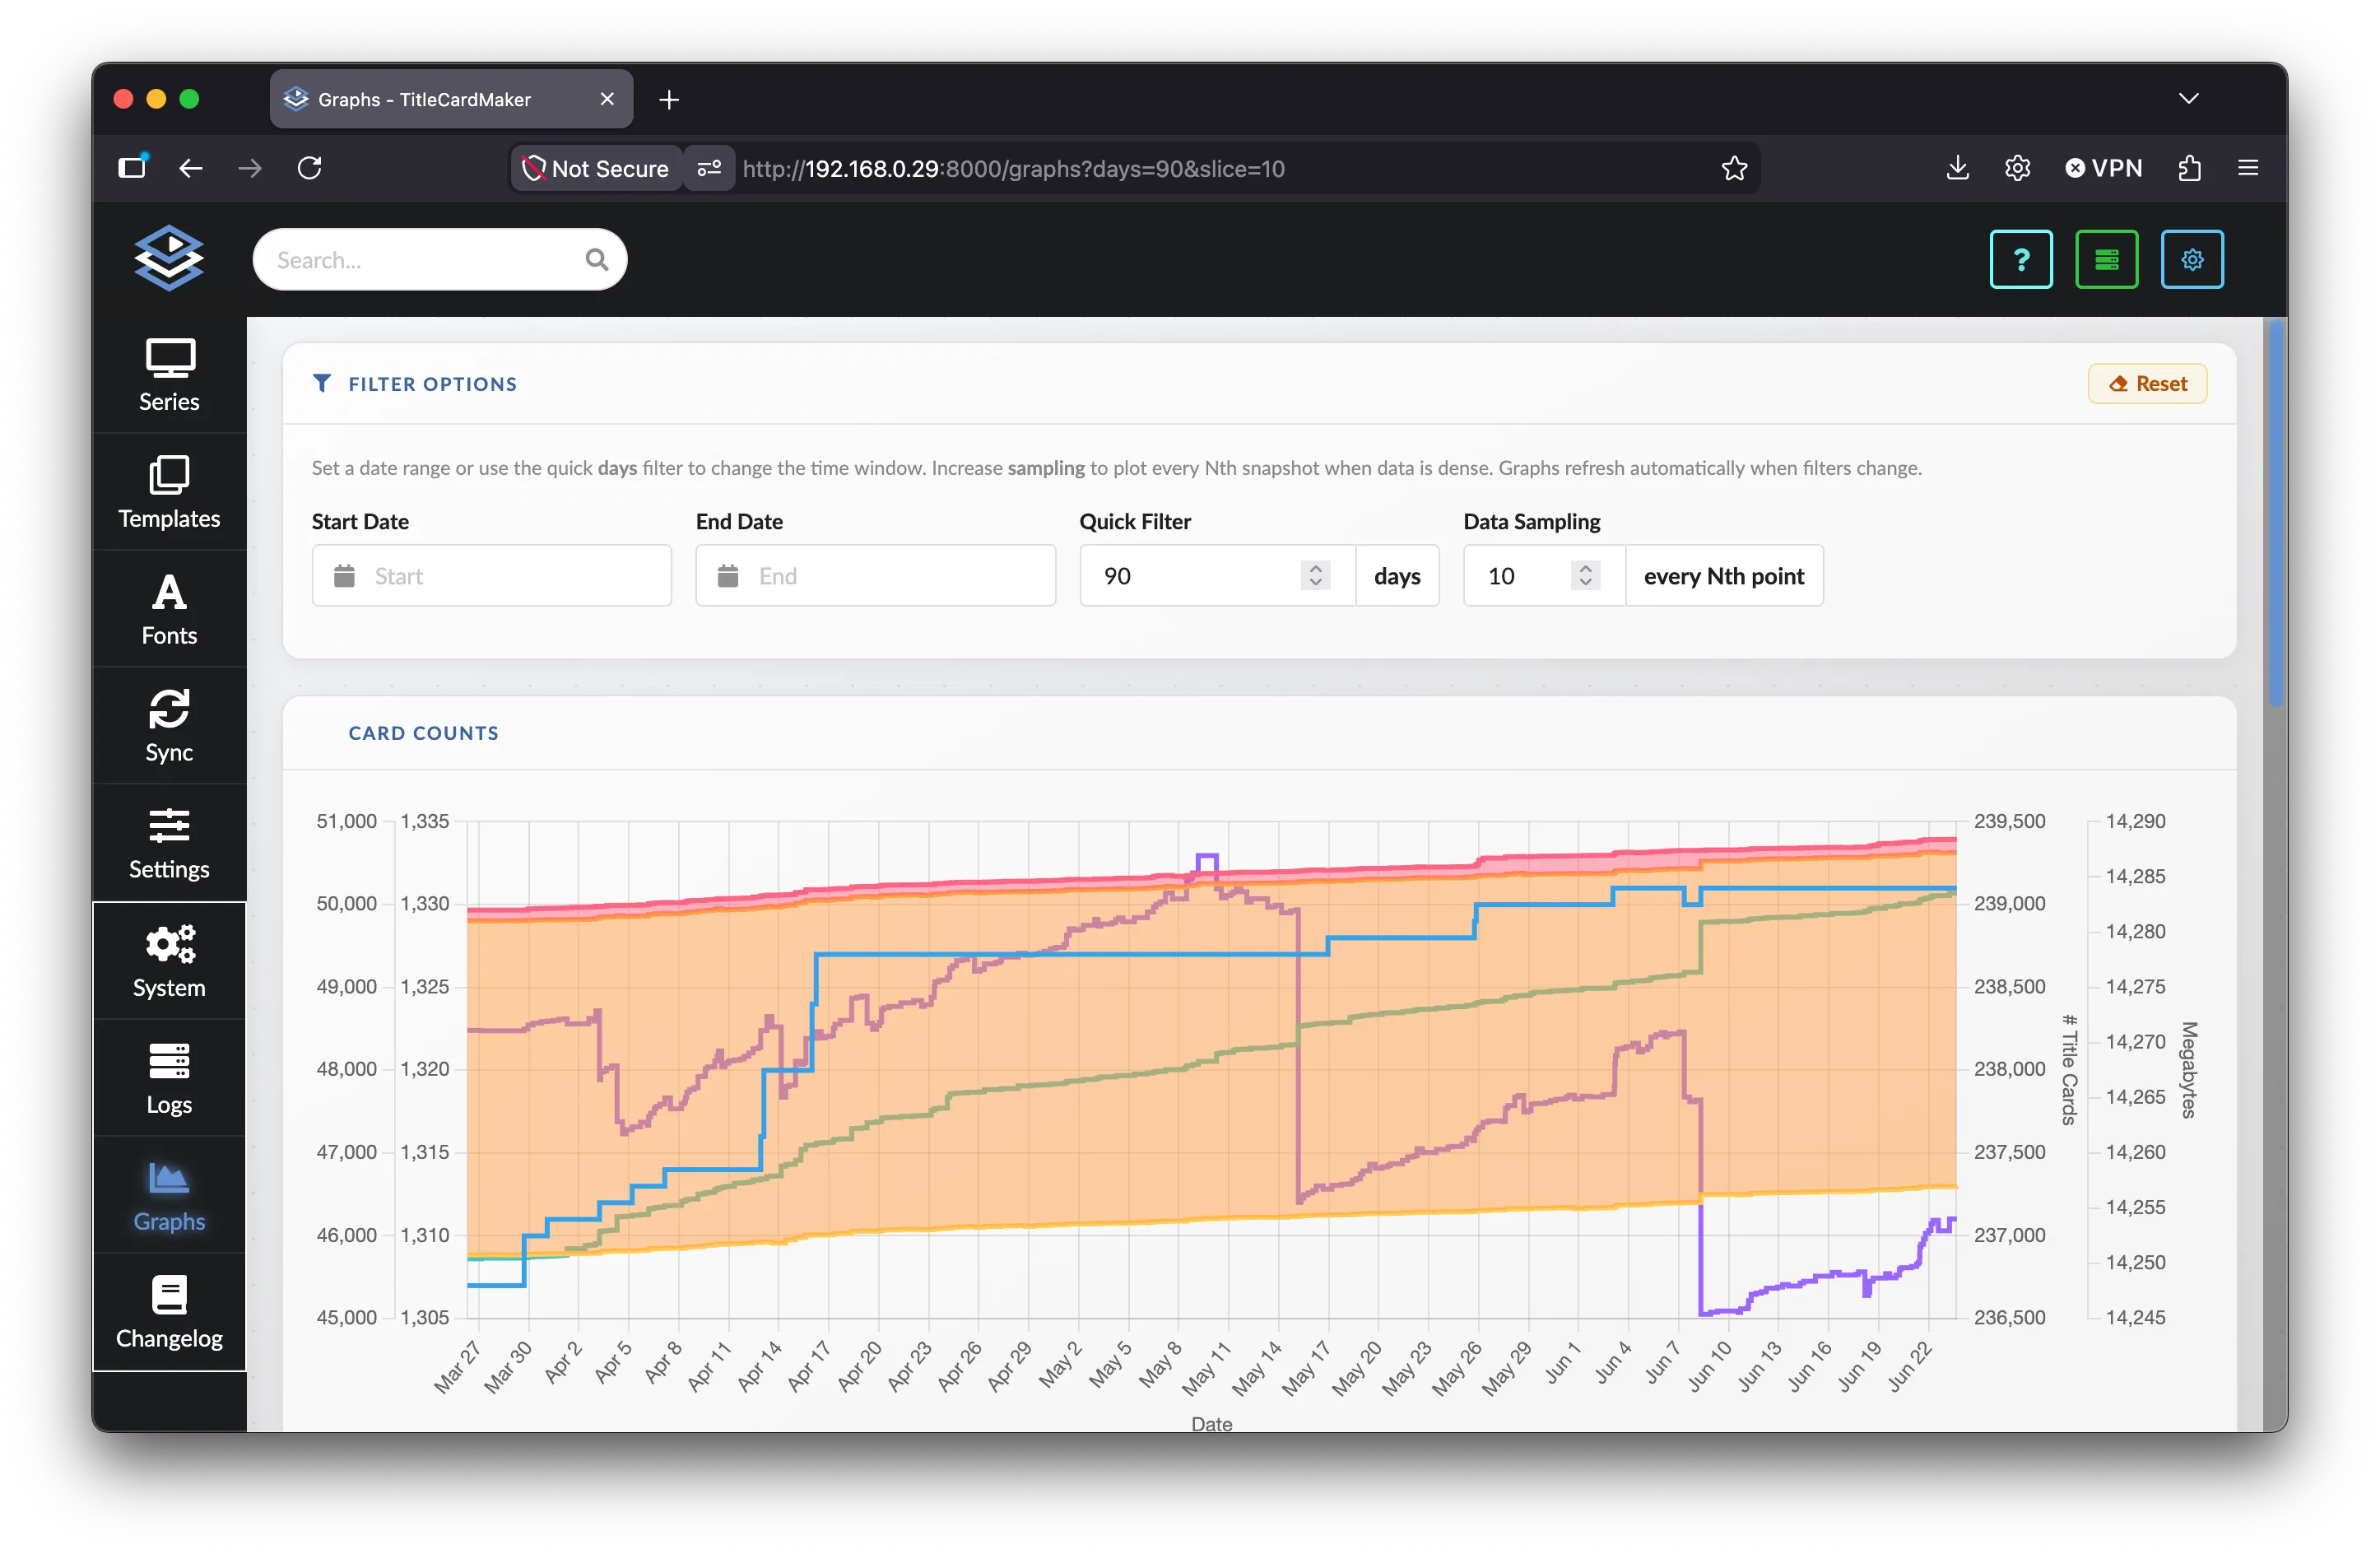This screenshot has height=1554, width=2380.
Task: Click the Data Sampling stepper arrows
Action: click(1586, 576)
